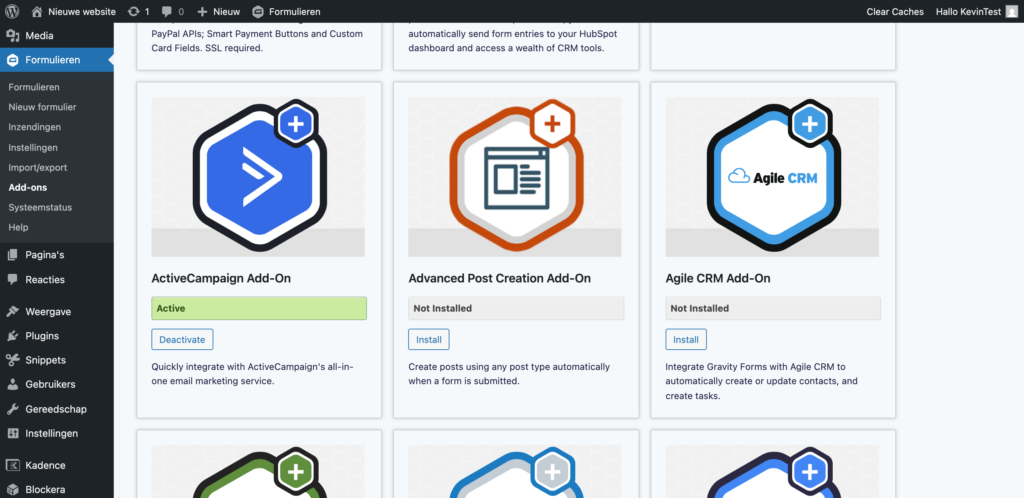Image resolution: width=1024 pixels, height=498 pixels.
Task: Open the Nieuwe website home icon
Action: 37,11
